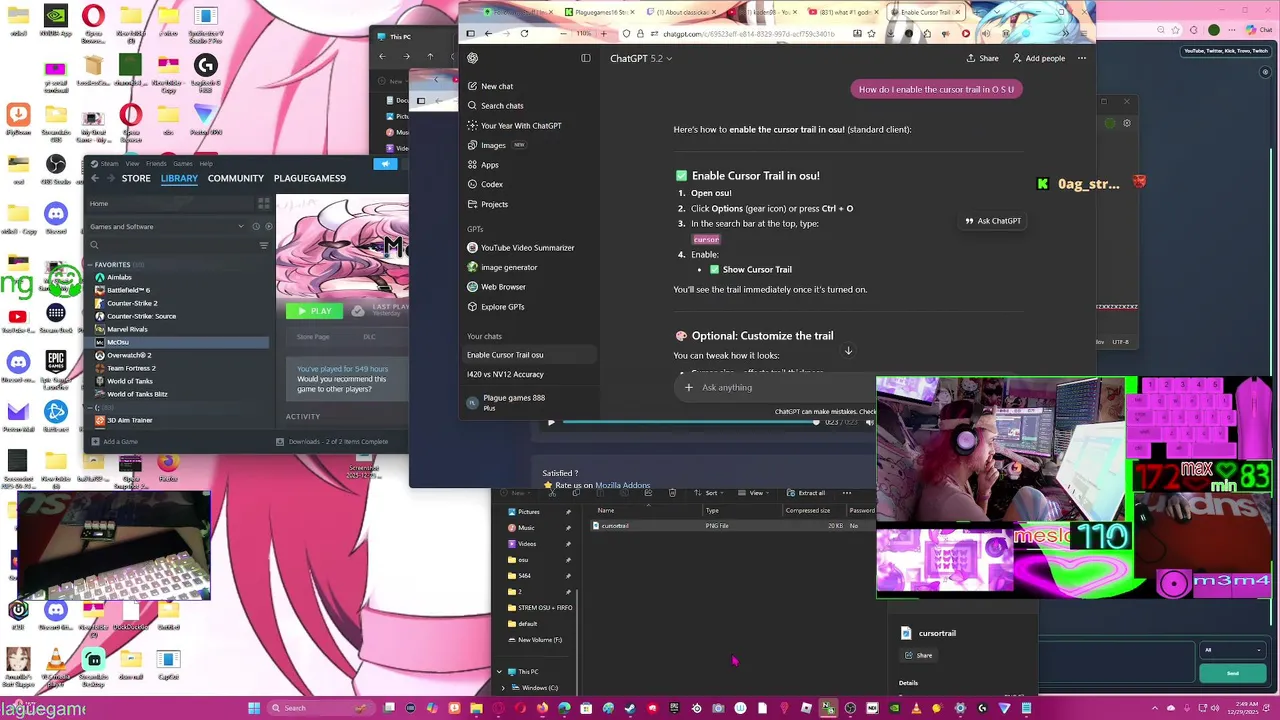Reload the Firefox page
Image resolution: width=1280 pixels, height=720 pixels.
(x=524, y=33)
